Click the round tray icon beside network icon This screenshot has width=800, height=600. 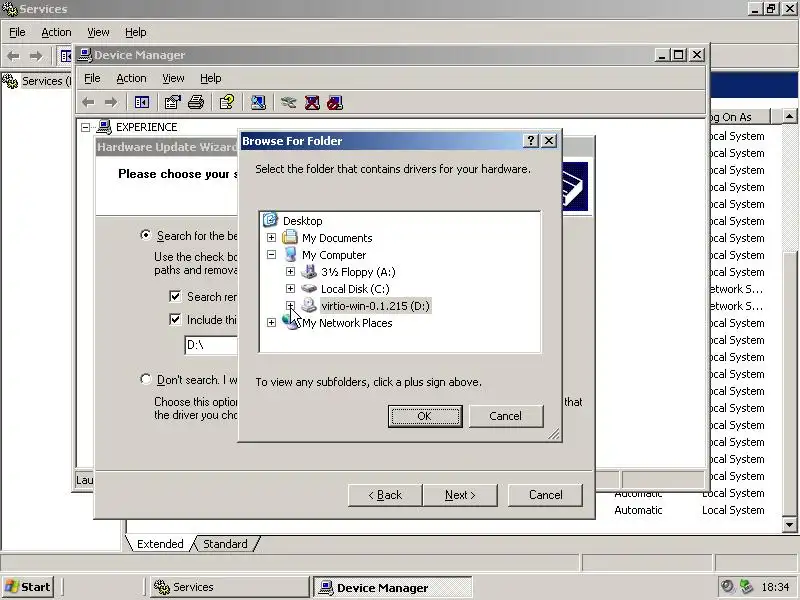pos(727,587)
